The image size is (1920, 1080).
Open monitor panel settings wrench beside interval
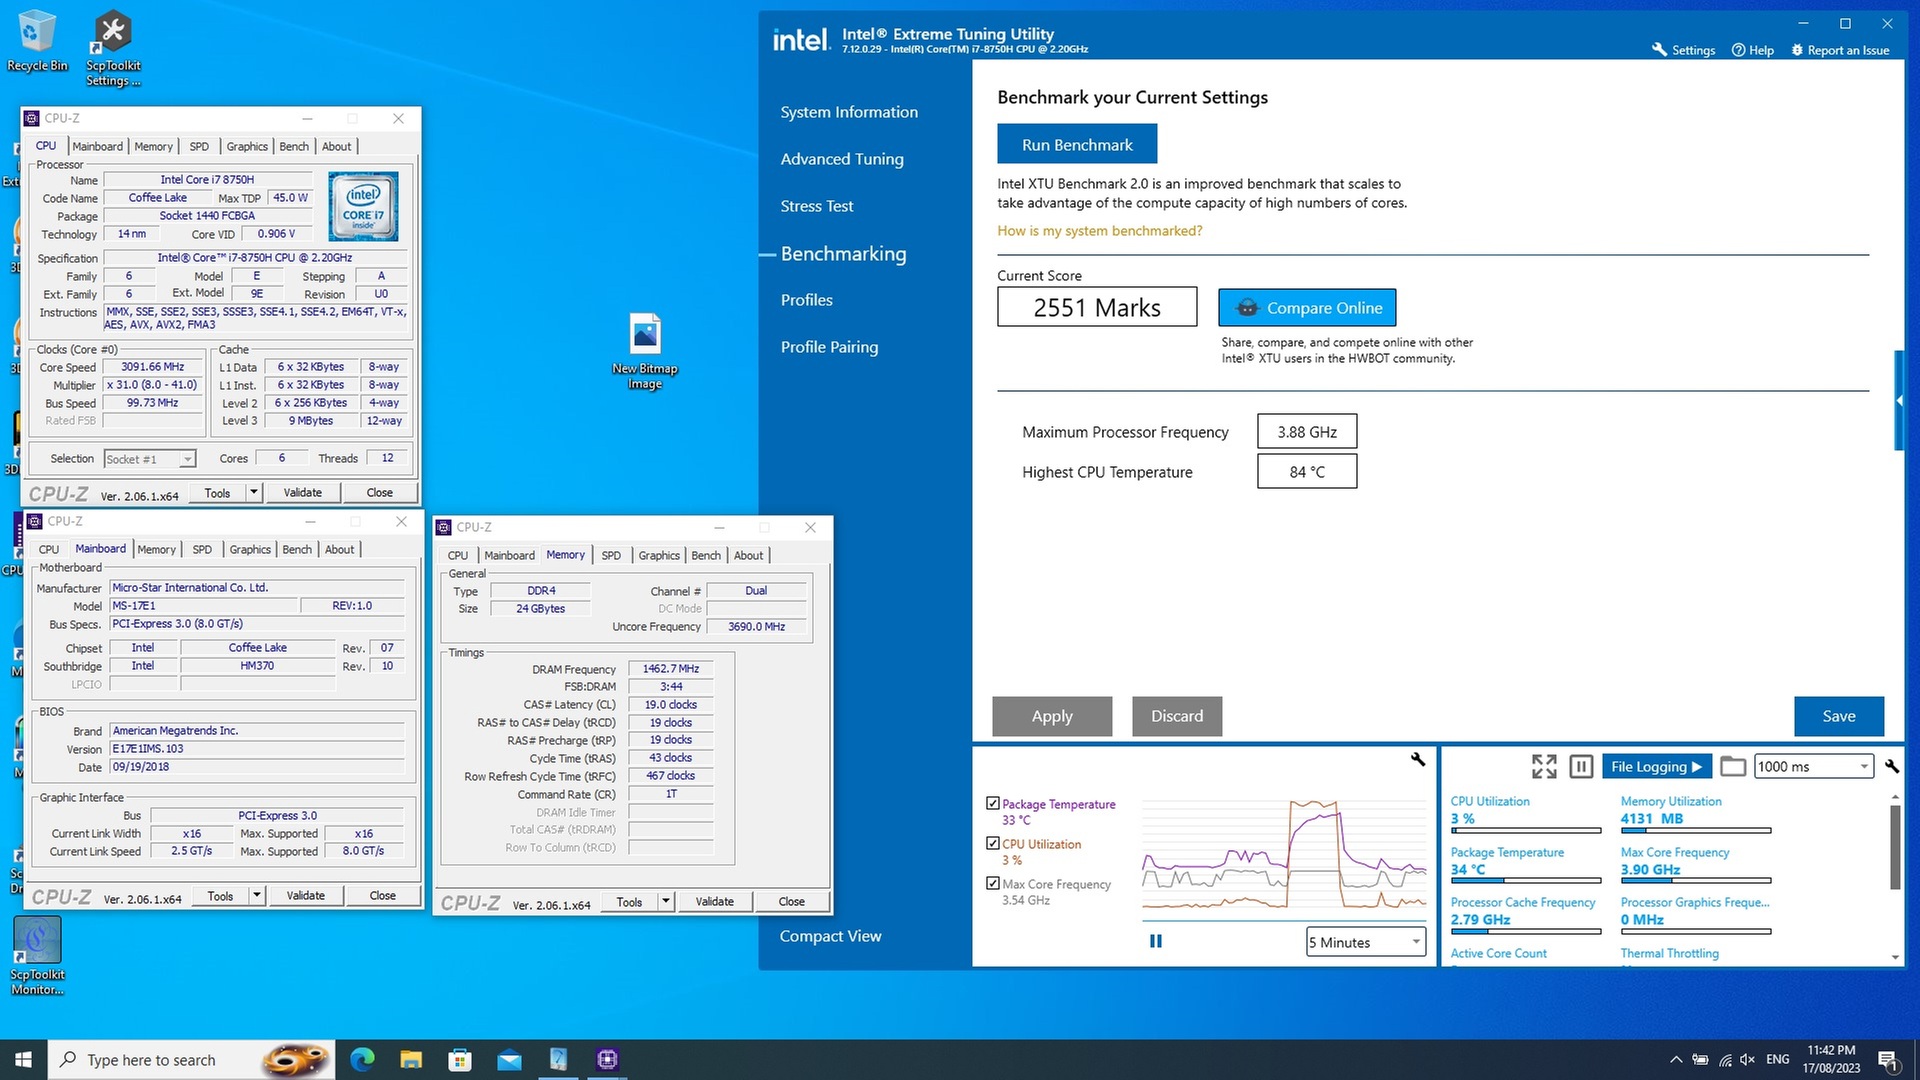tap(1891, 766)
